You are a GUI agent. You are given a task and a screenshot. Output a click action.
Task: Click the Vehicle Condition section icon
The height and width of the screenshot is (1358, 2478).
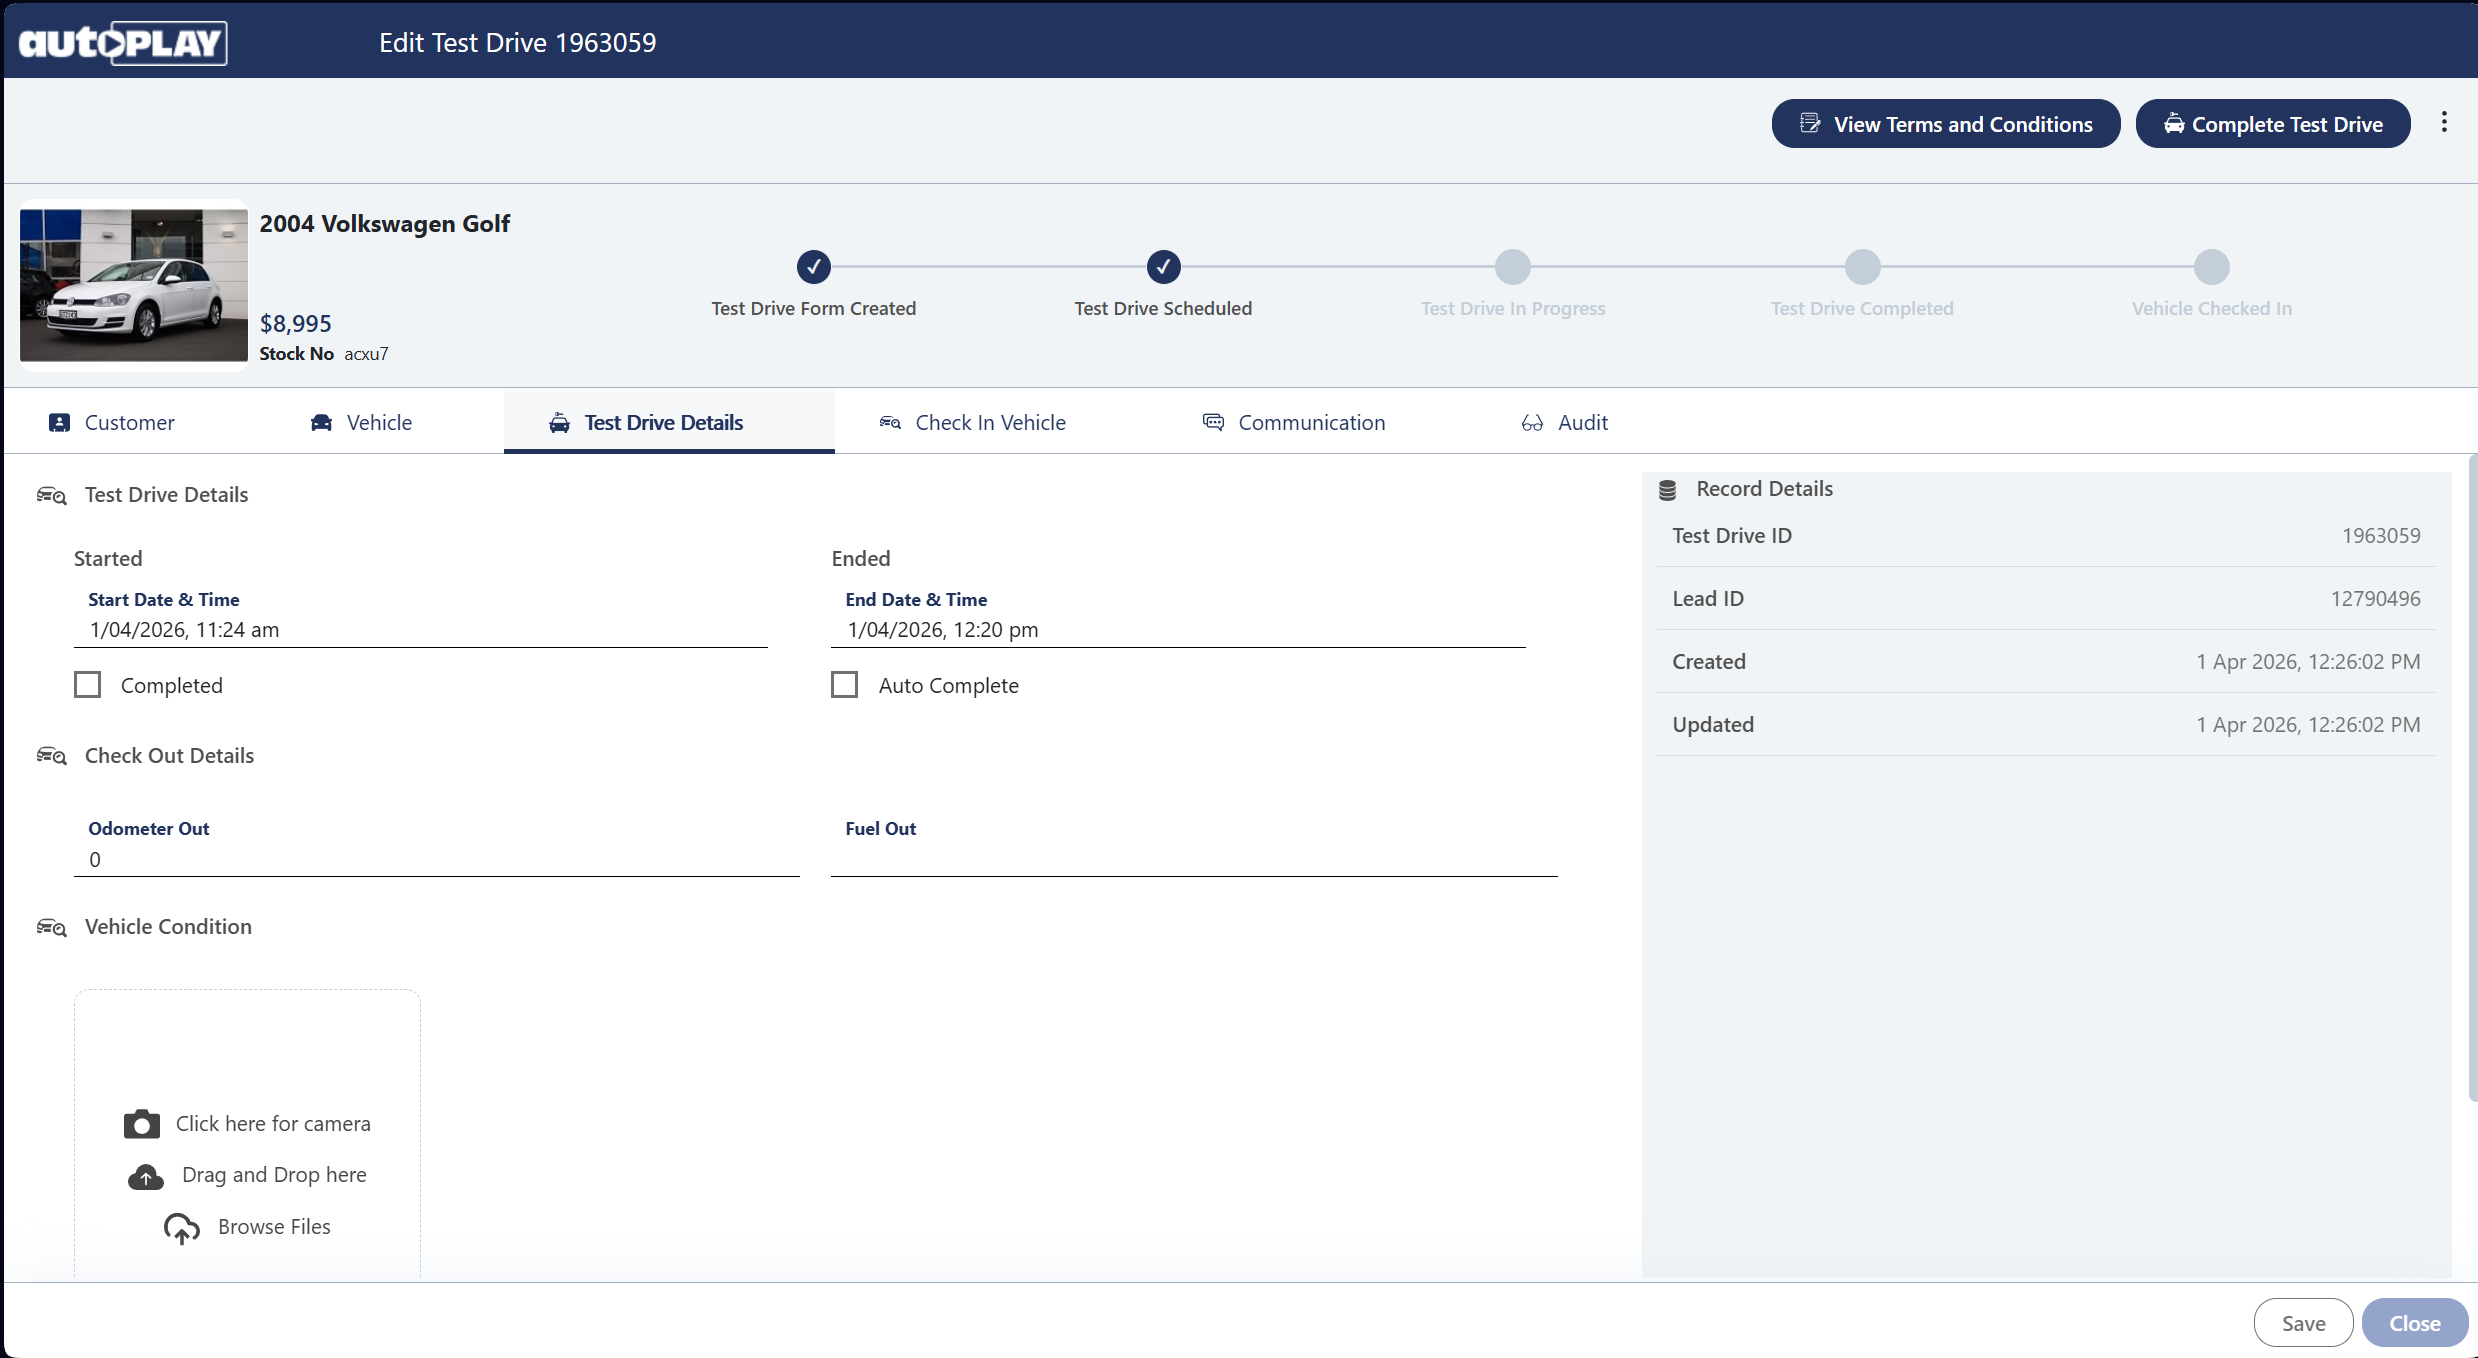click(51, 928)
